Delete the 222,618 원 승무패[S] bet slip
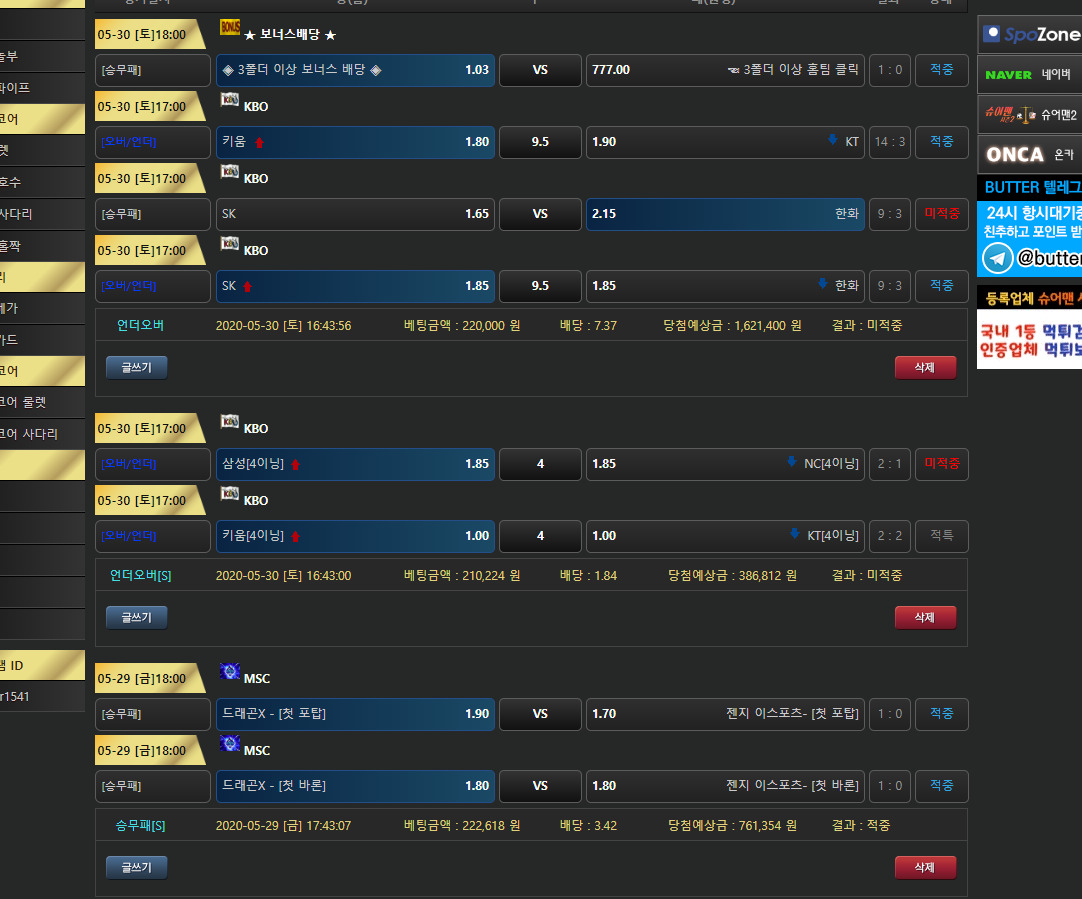Screen dimensions: 1082x899 click(x=925, y=867)
